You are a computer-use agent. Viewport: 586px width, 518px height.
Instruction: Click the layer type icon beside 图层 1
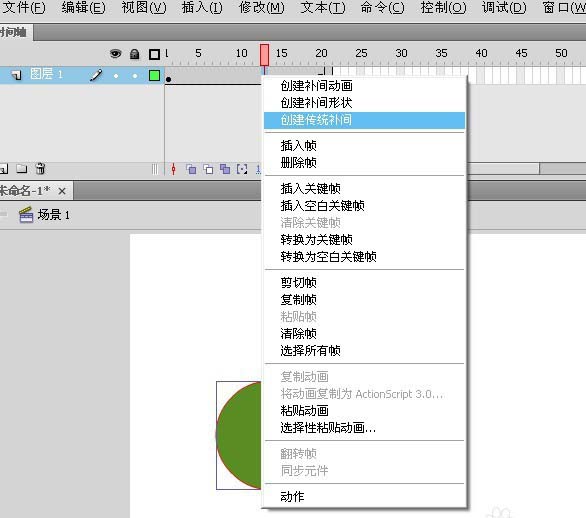pos(16,75)
